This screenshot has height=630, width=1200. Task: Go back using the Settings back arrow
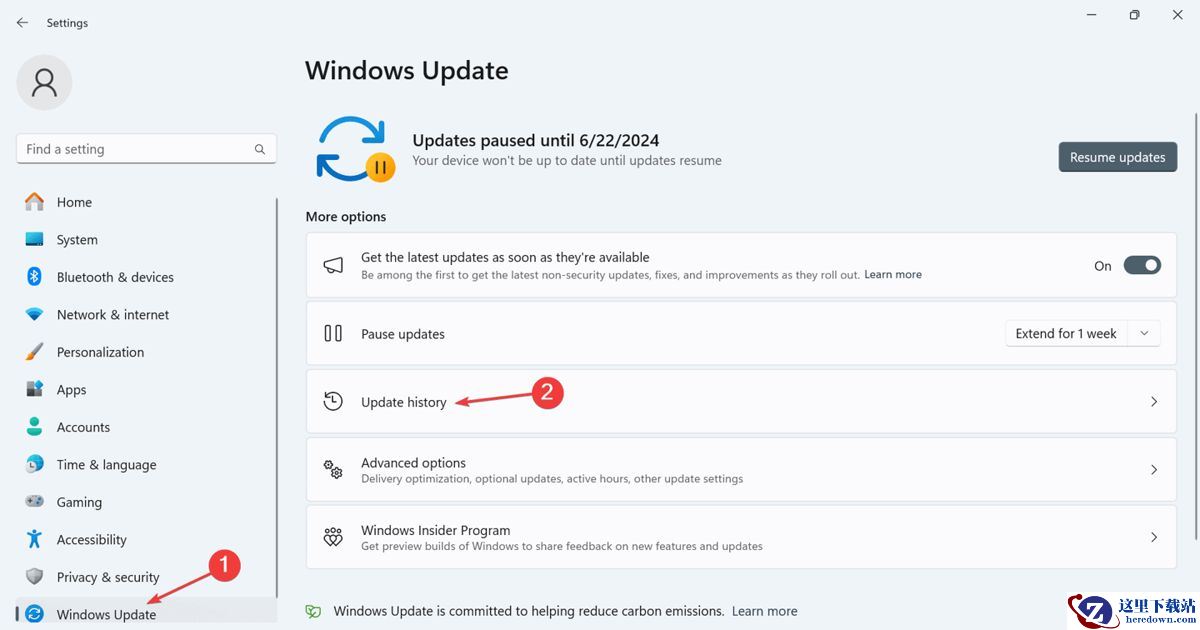22,23
